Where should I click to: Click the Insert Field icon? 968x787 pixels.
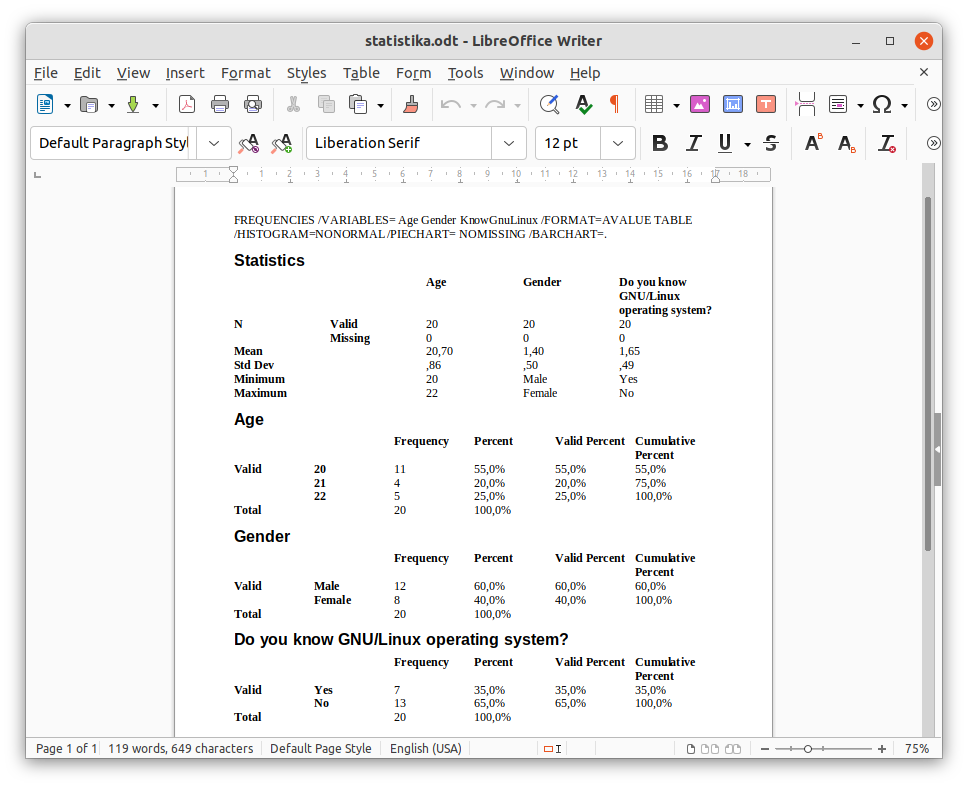(x=838, y=104)
